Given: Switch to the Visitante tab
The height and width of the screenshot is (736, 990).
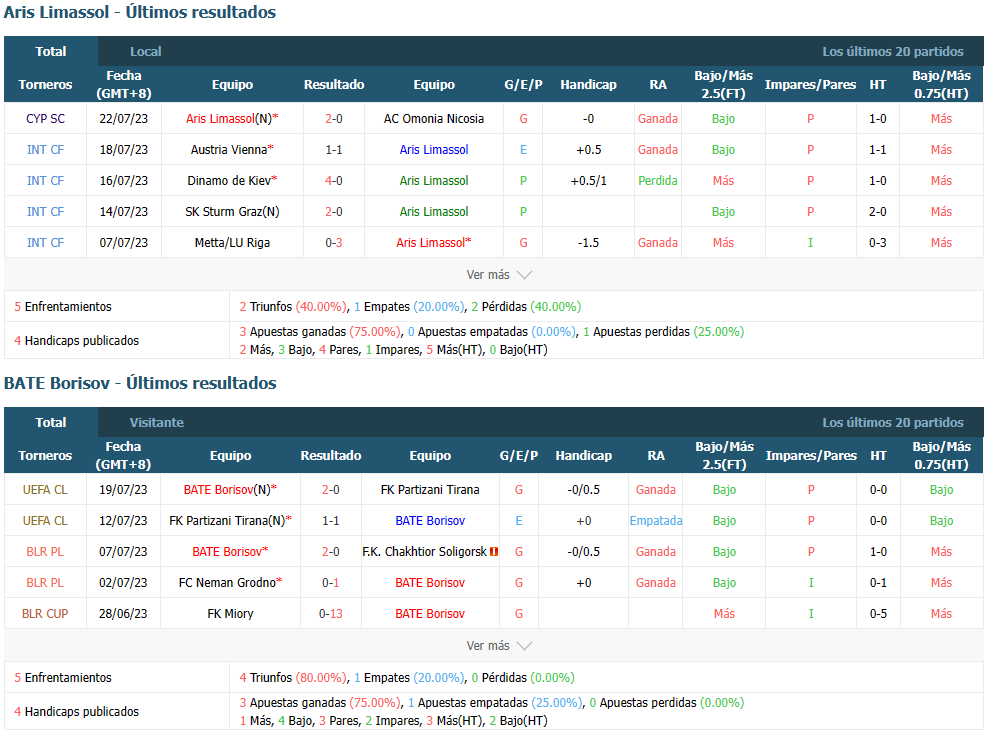Looking at the screenshot, I should coord(157,423).
